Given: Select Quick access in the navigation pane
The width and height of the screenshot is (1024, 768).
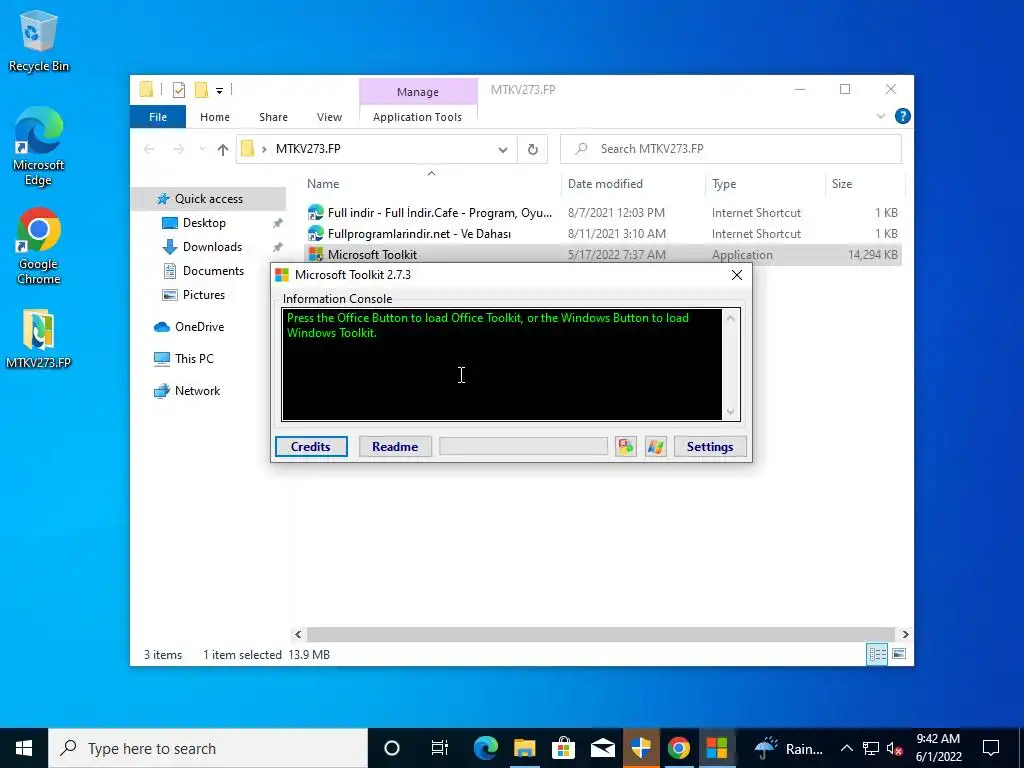Looking at the screenshot, I should tap(209, 199).
